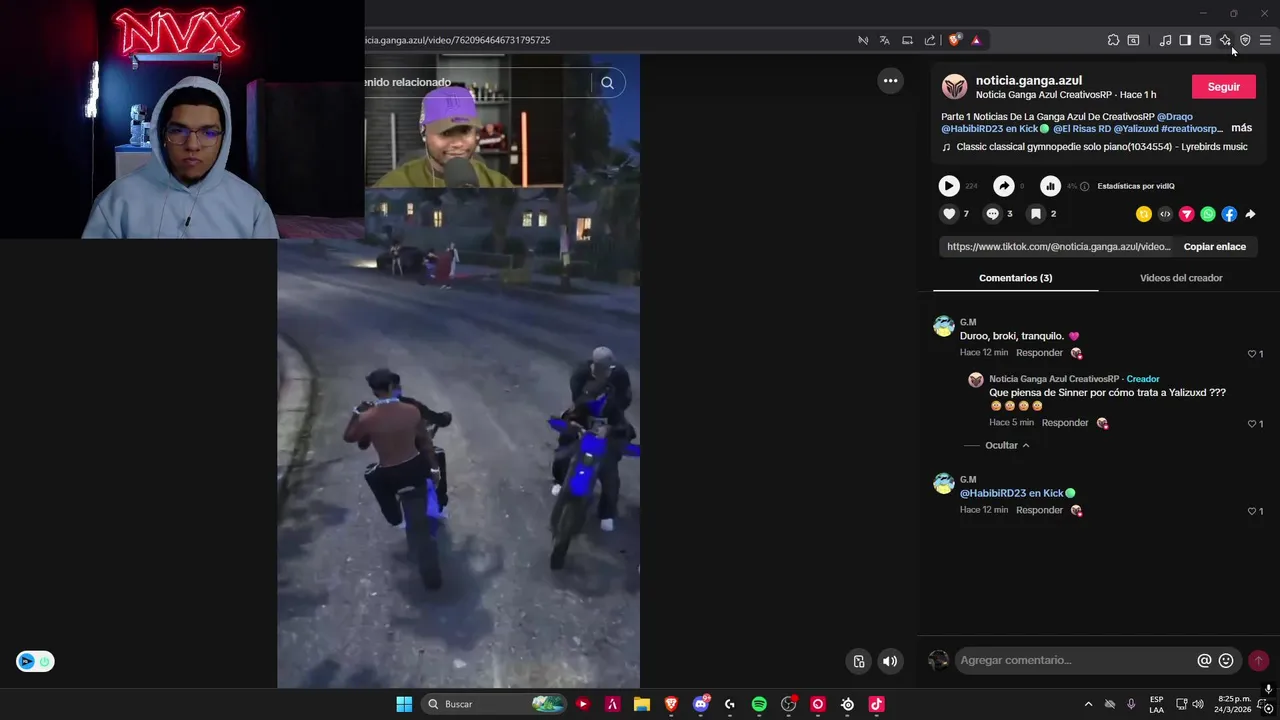This screenshot has height=720, width=1280.
Task: Collapse replies with Ocultar
Action: pyautogui.click(x=1007, y=445)
